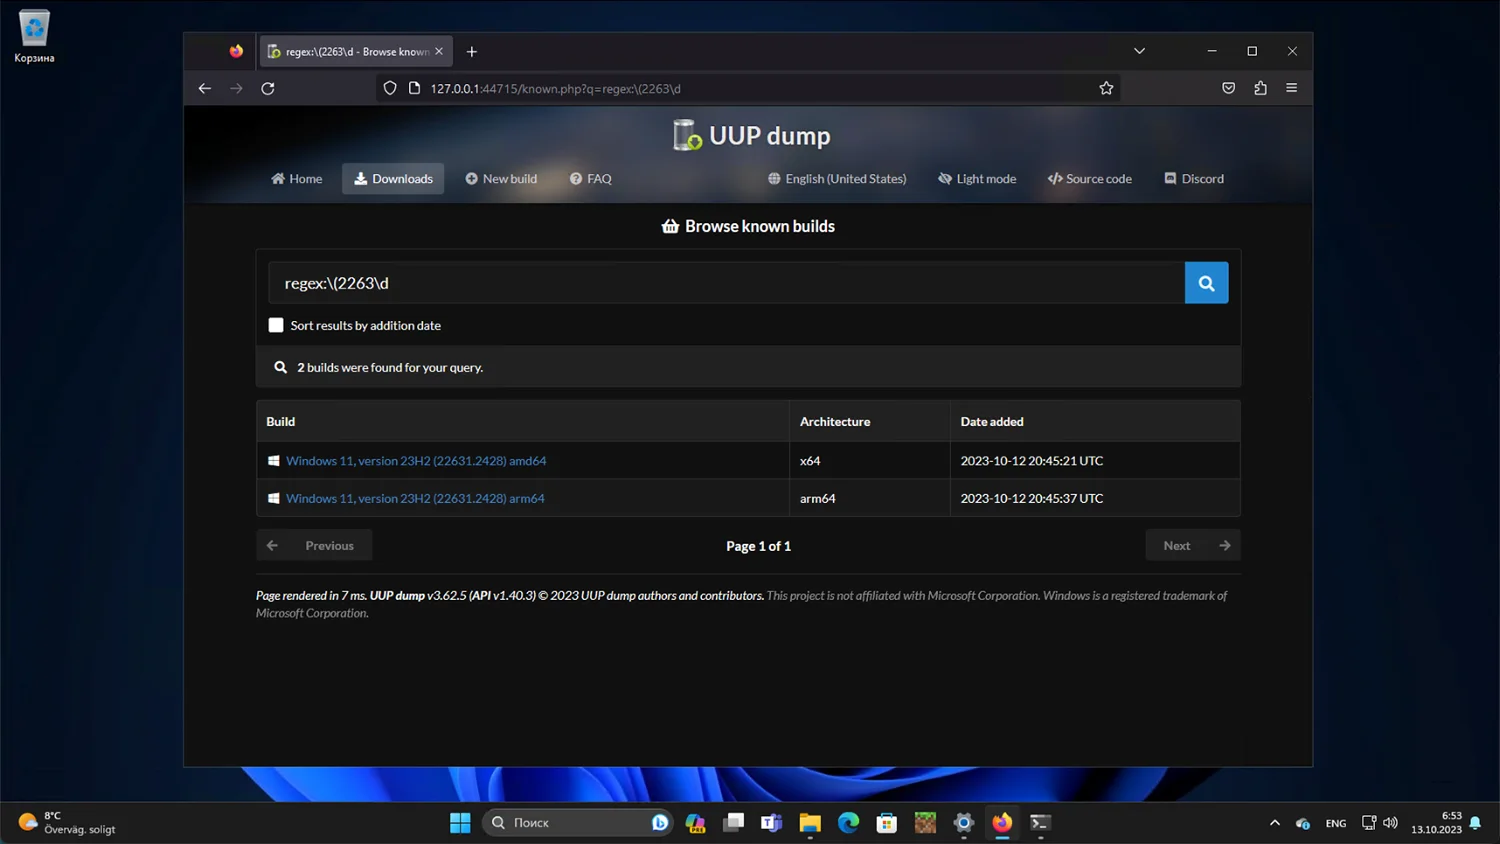Reload the page with the refresh icon
The height and width of the screenshot is (844, 1500).
[268, 88]
